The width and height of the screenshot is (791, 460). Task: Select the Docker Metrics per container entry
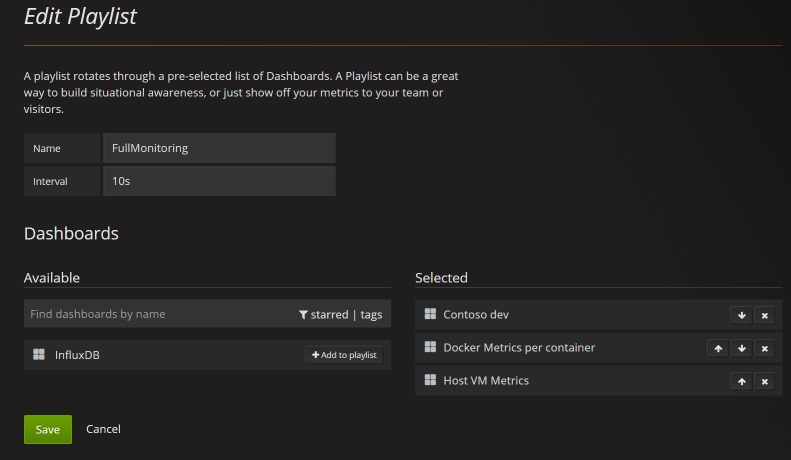point(519,348)
